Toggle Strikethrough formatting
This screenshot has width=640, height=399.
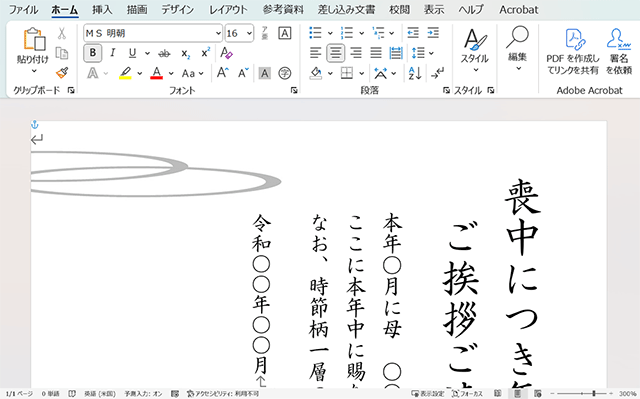(x=164, y=53)
